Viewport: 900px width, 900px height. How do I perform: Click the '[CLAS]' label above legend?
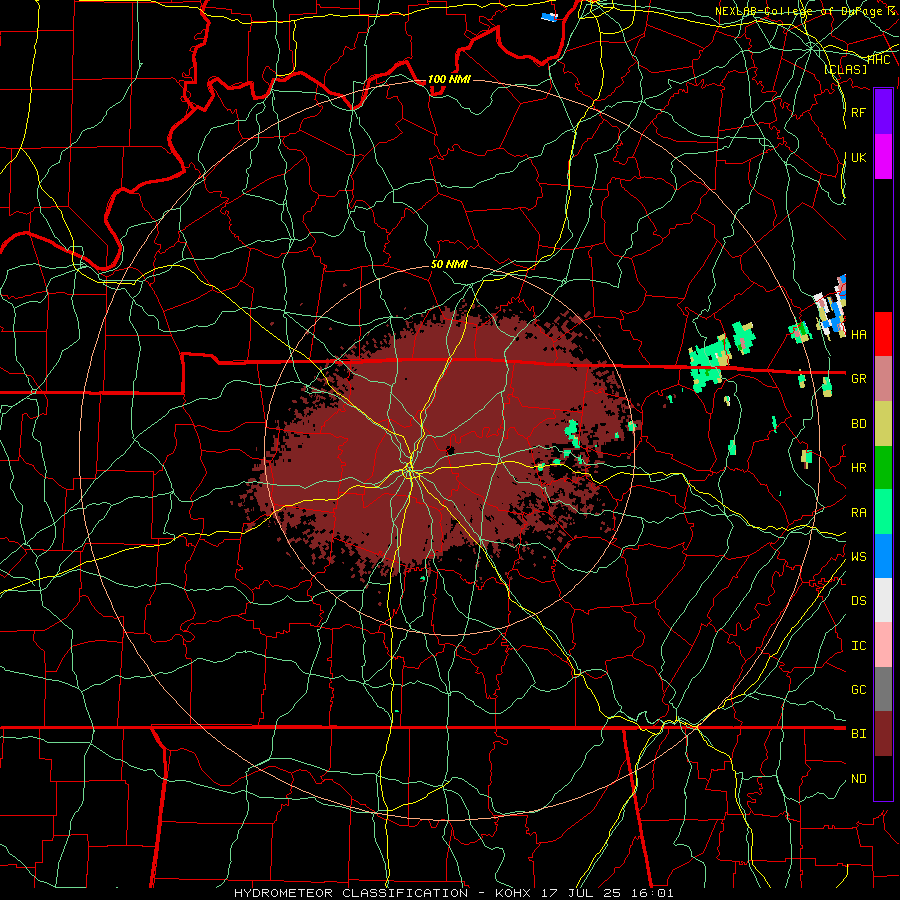845,69
